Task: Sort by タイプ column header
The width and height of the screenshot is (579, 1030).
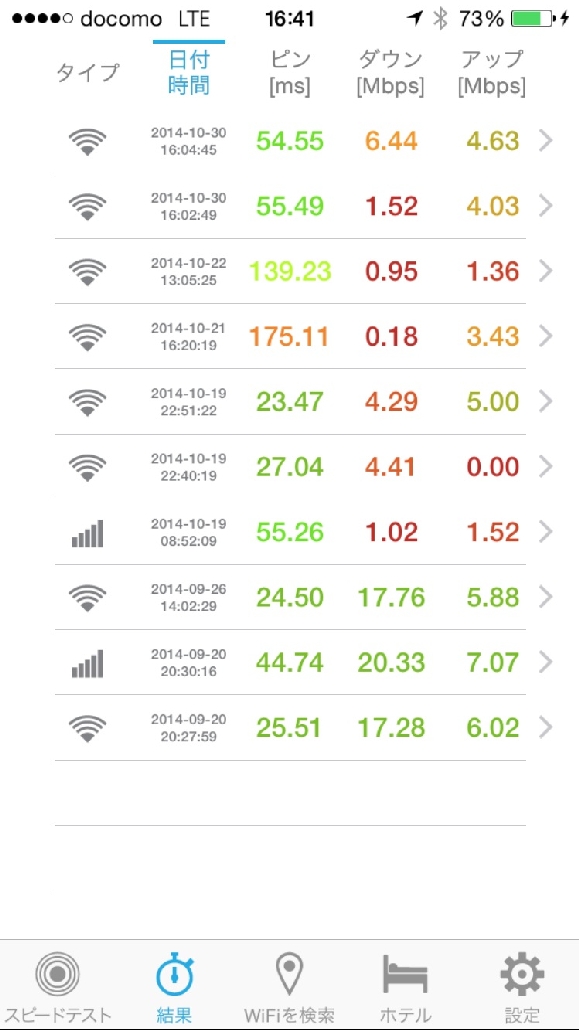Action: 88,72
